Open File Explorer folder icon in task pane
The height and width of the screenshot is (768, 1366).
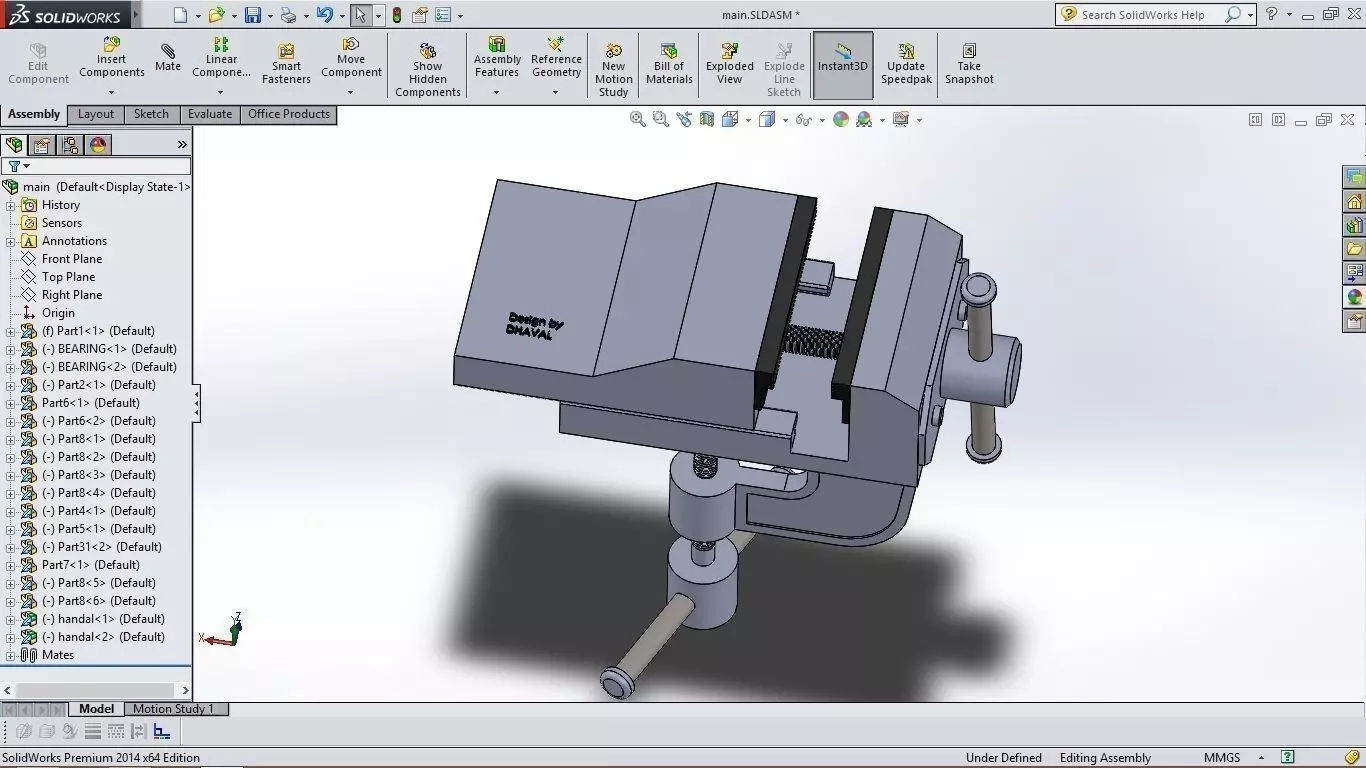tap(1355, 249)
